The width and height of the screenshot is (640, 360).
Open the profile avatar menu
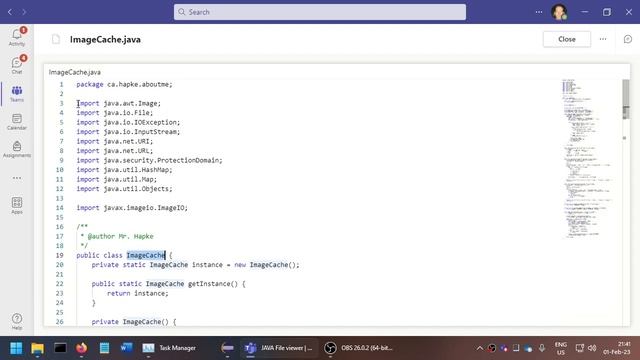(559, 12)
